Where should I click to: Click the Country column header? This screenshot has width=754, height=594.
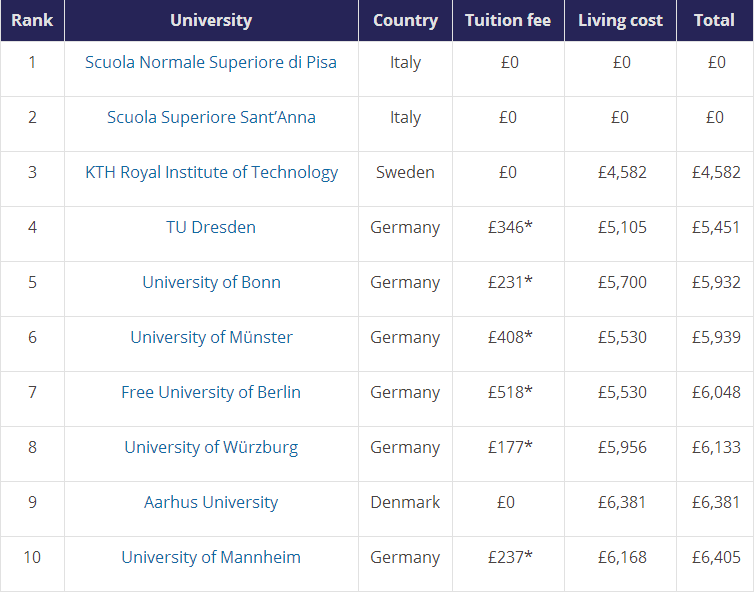coord(405,20)
